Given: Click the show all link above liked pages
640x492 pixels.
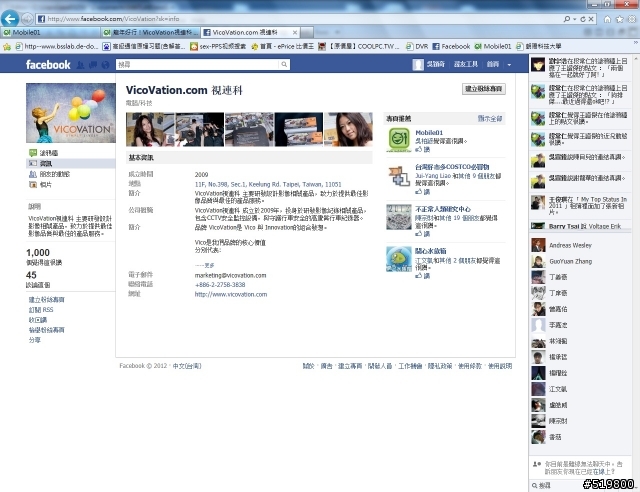Looking at the screenshot, I should tap(490, 119).
